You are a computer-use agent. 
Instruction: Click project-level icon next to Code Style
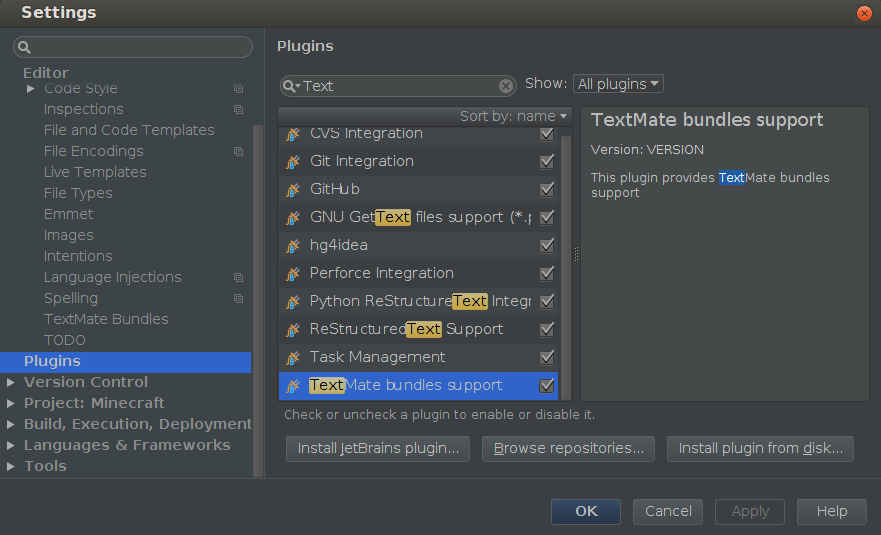[x=239, y=89]
